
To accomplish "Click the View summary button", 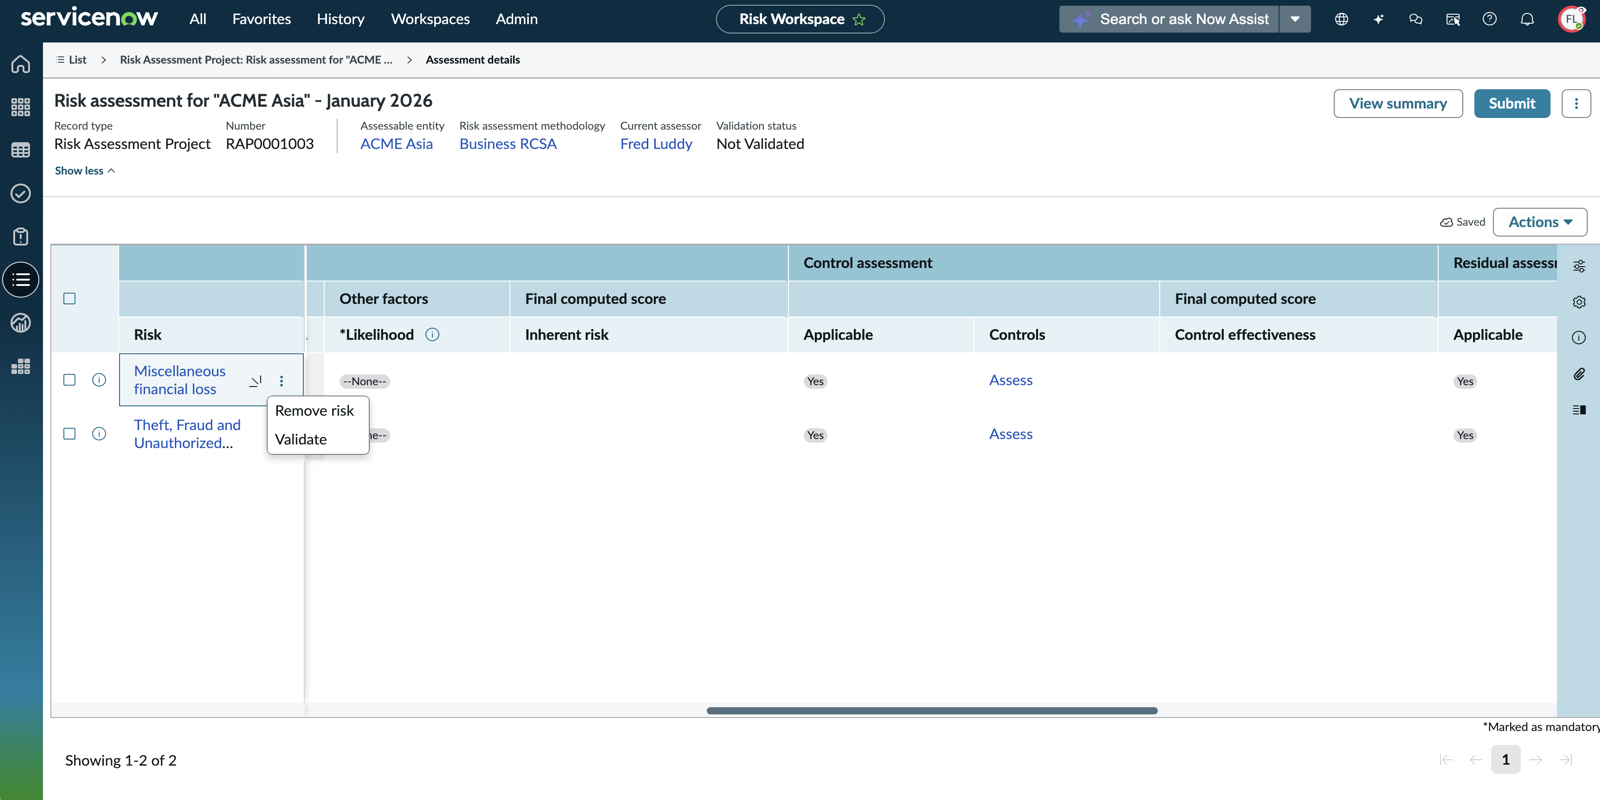I will coord(1398,103).
